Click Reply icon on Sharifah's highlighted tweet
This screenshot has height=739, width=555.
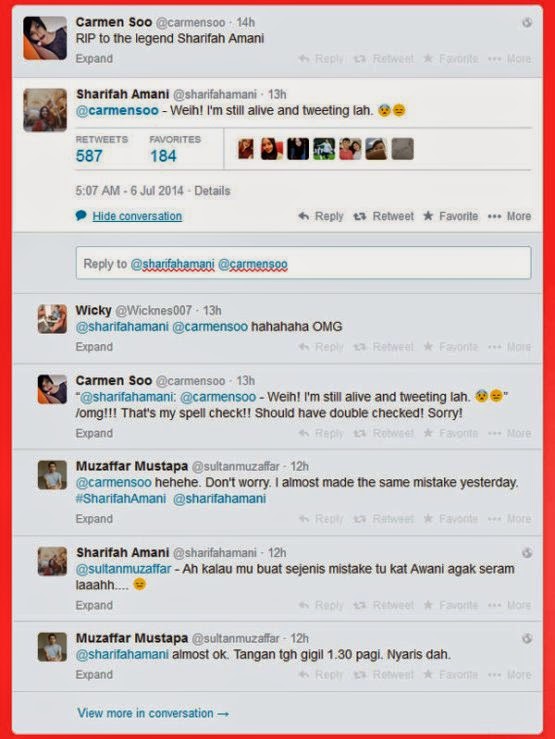click(304, 216)
